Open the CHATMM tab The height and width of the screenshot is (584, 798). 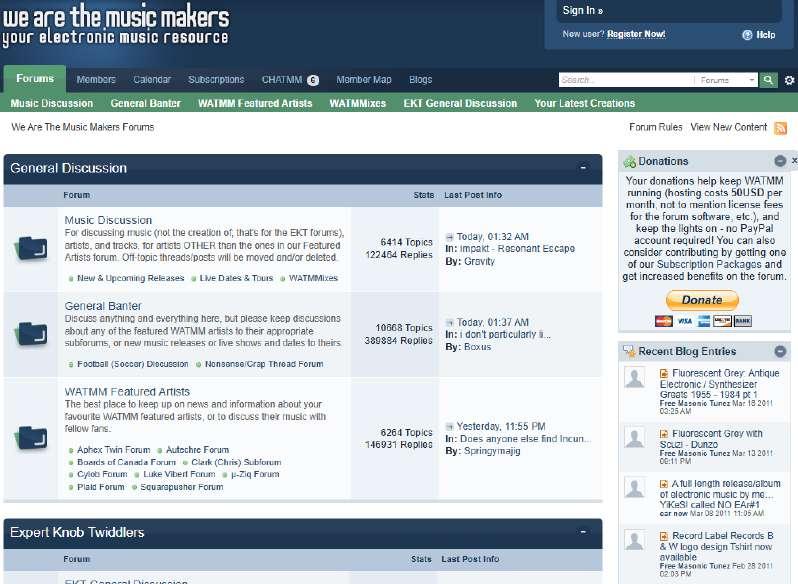[282, 80]
